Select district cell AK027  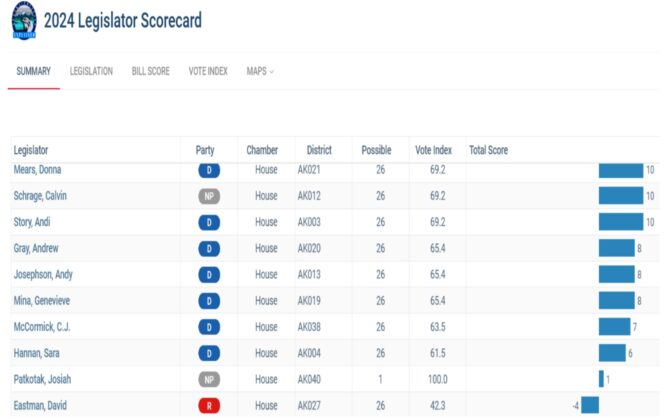309,405
